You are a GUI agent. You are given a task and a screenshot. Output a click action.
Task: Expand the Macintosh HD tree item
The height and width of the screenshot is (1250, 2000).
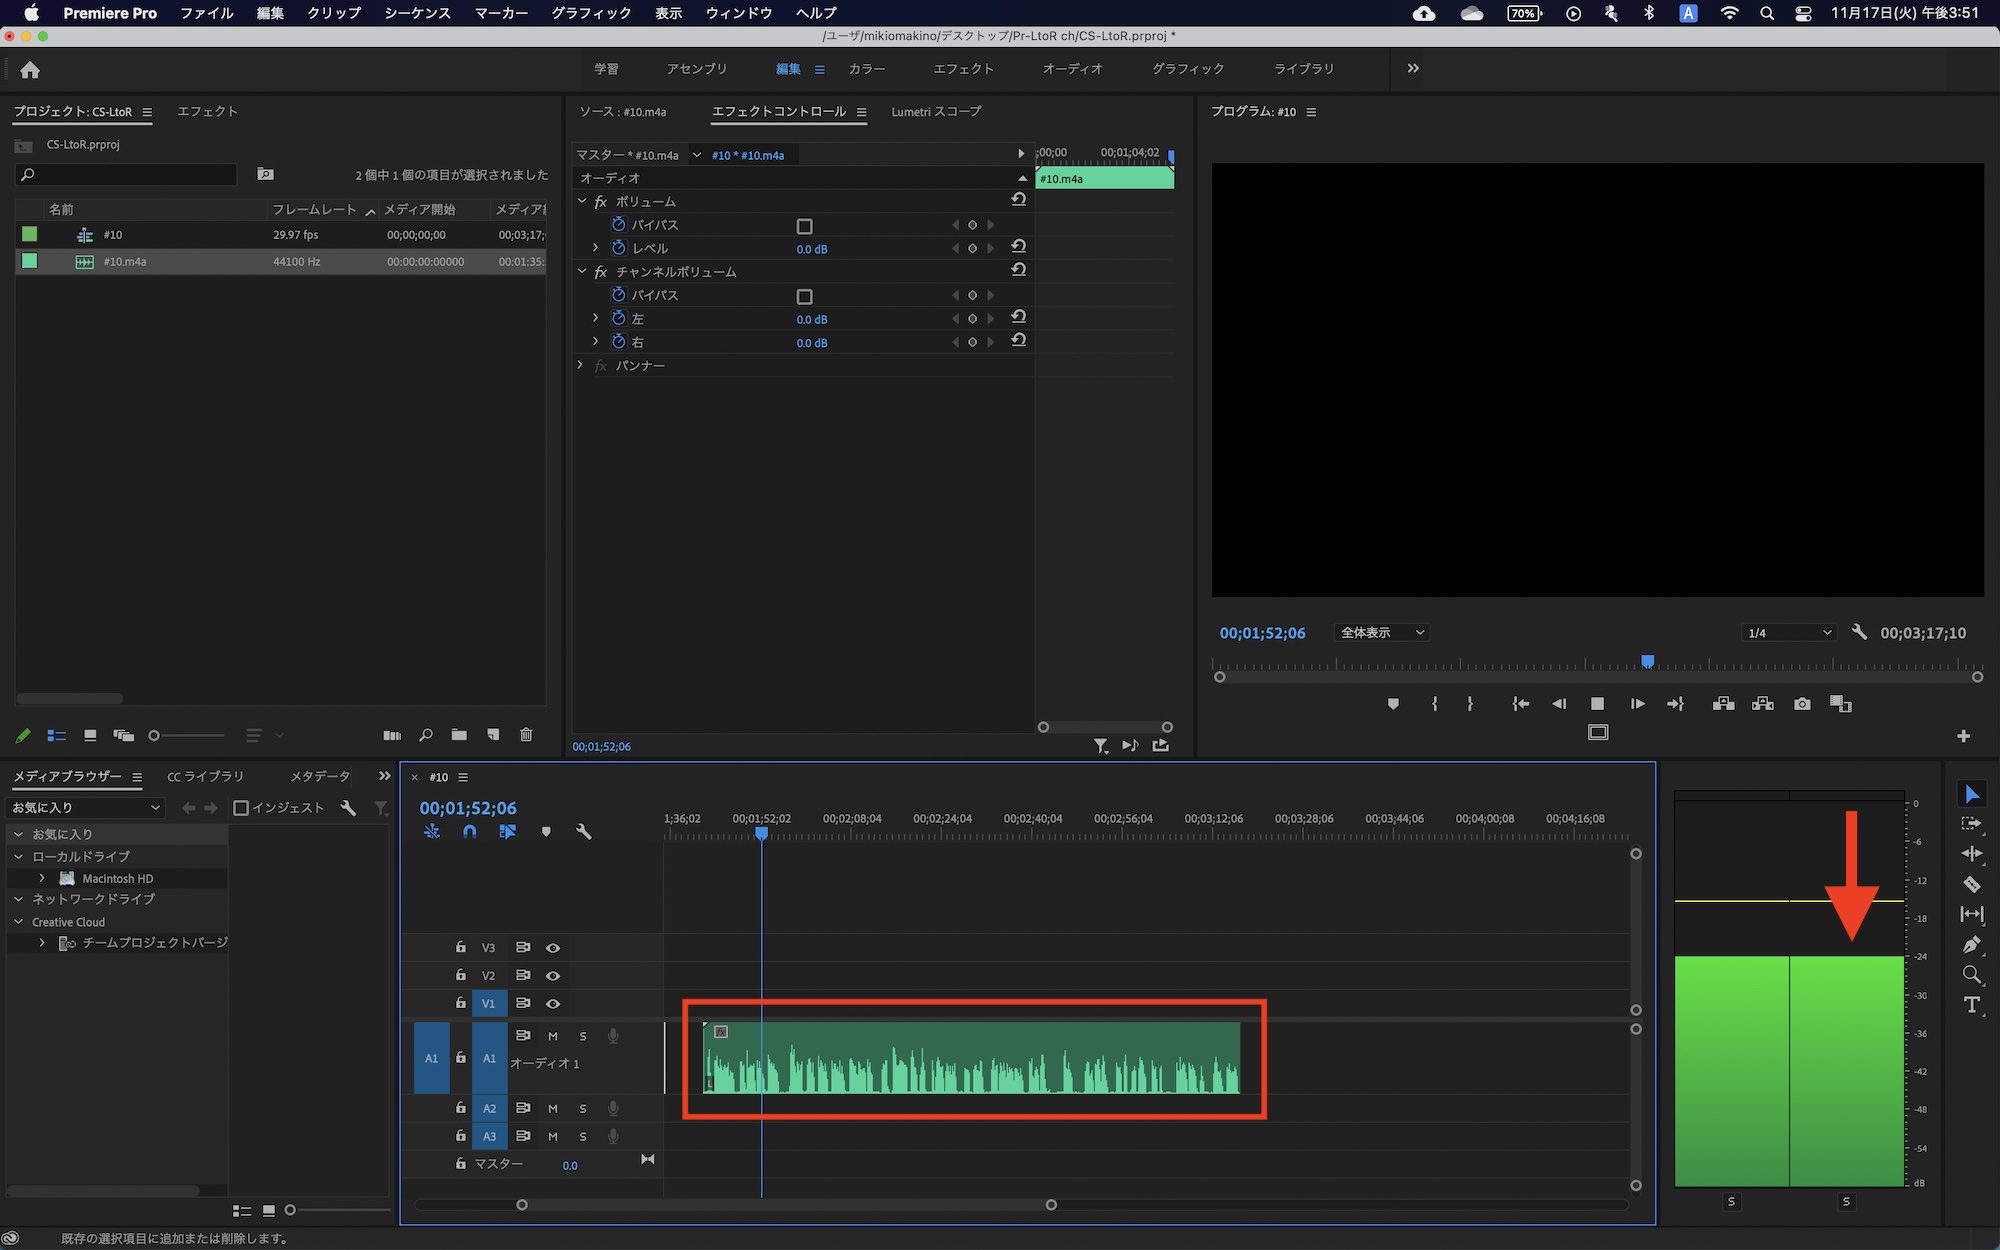(x=42, y=878)
